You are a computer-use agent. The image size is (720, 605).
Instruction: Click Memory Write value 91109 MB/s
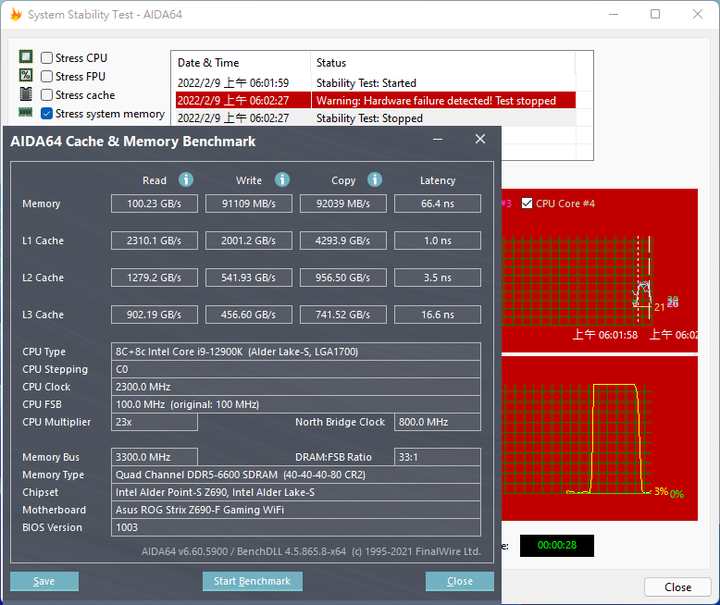pos(248,203)
